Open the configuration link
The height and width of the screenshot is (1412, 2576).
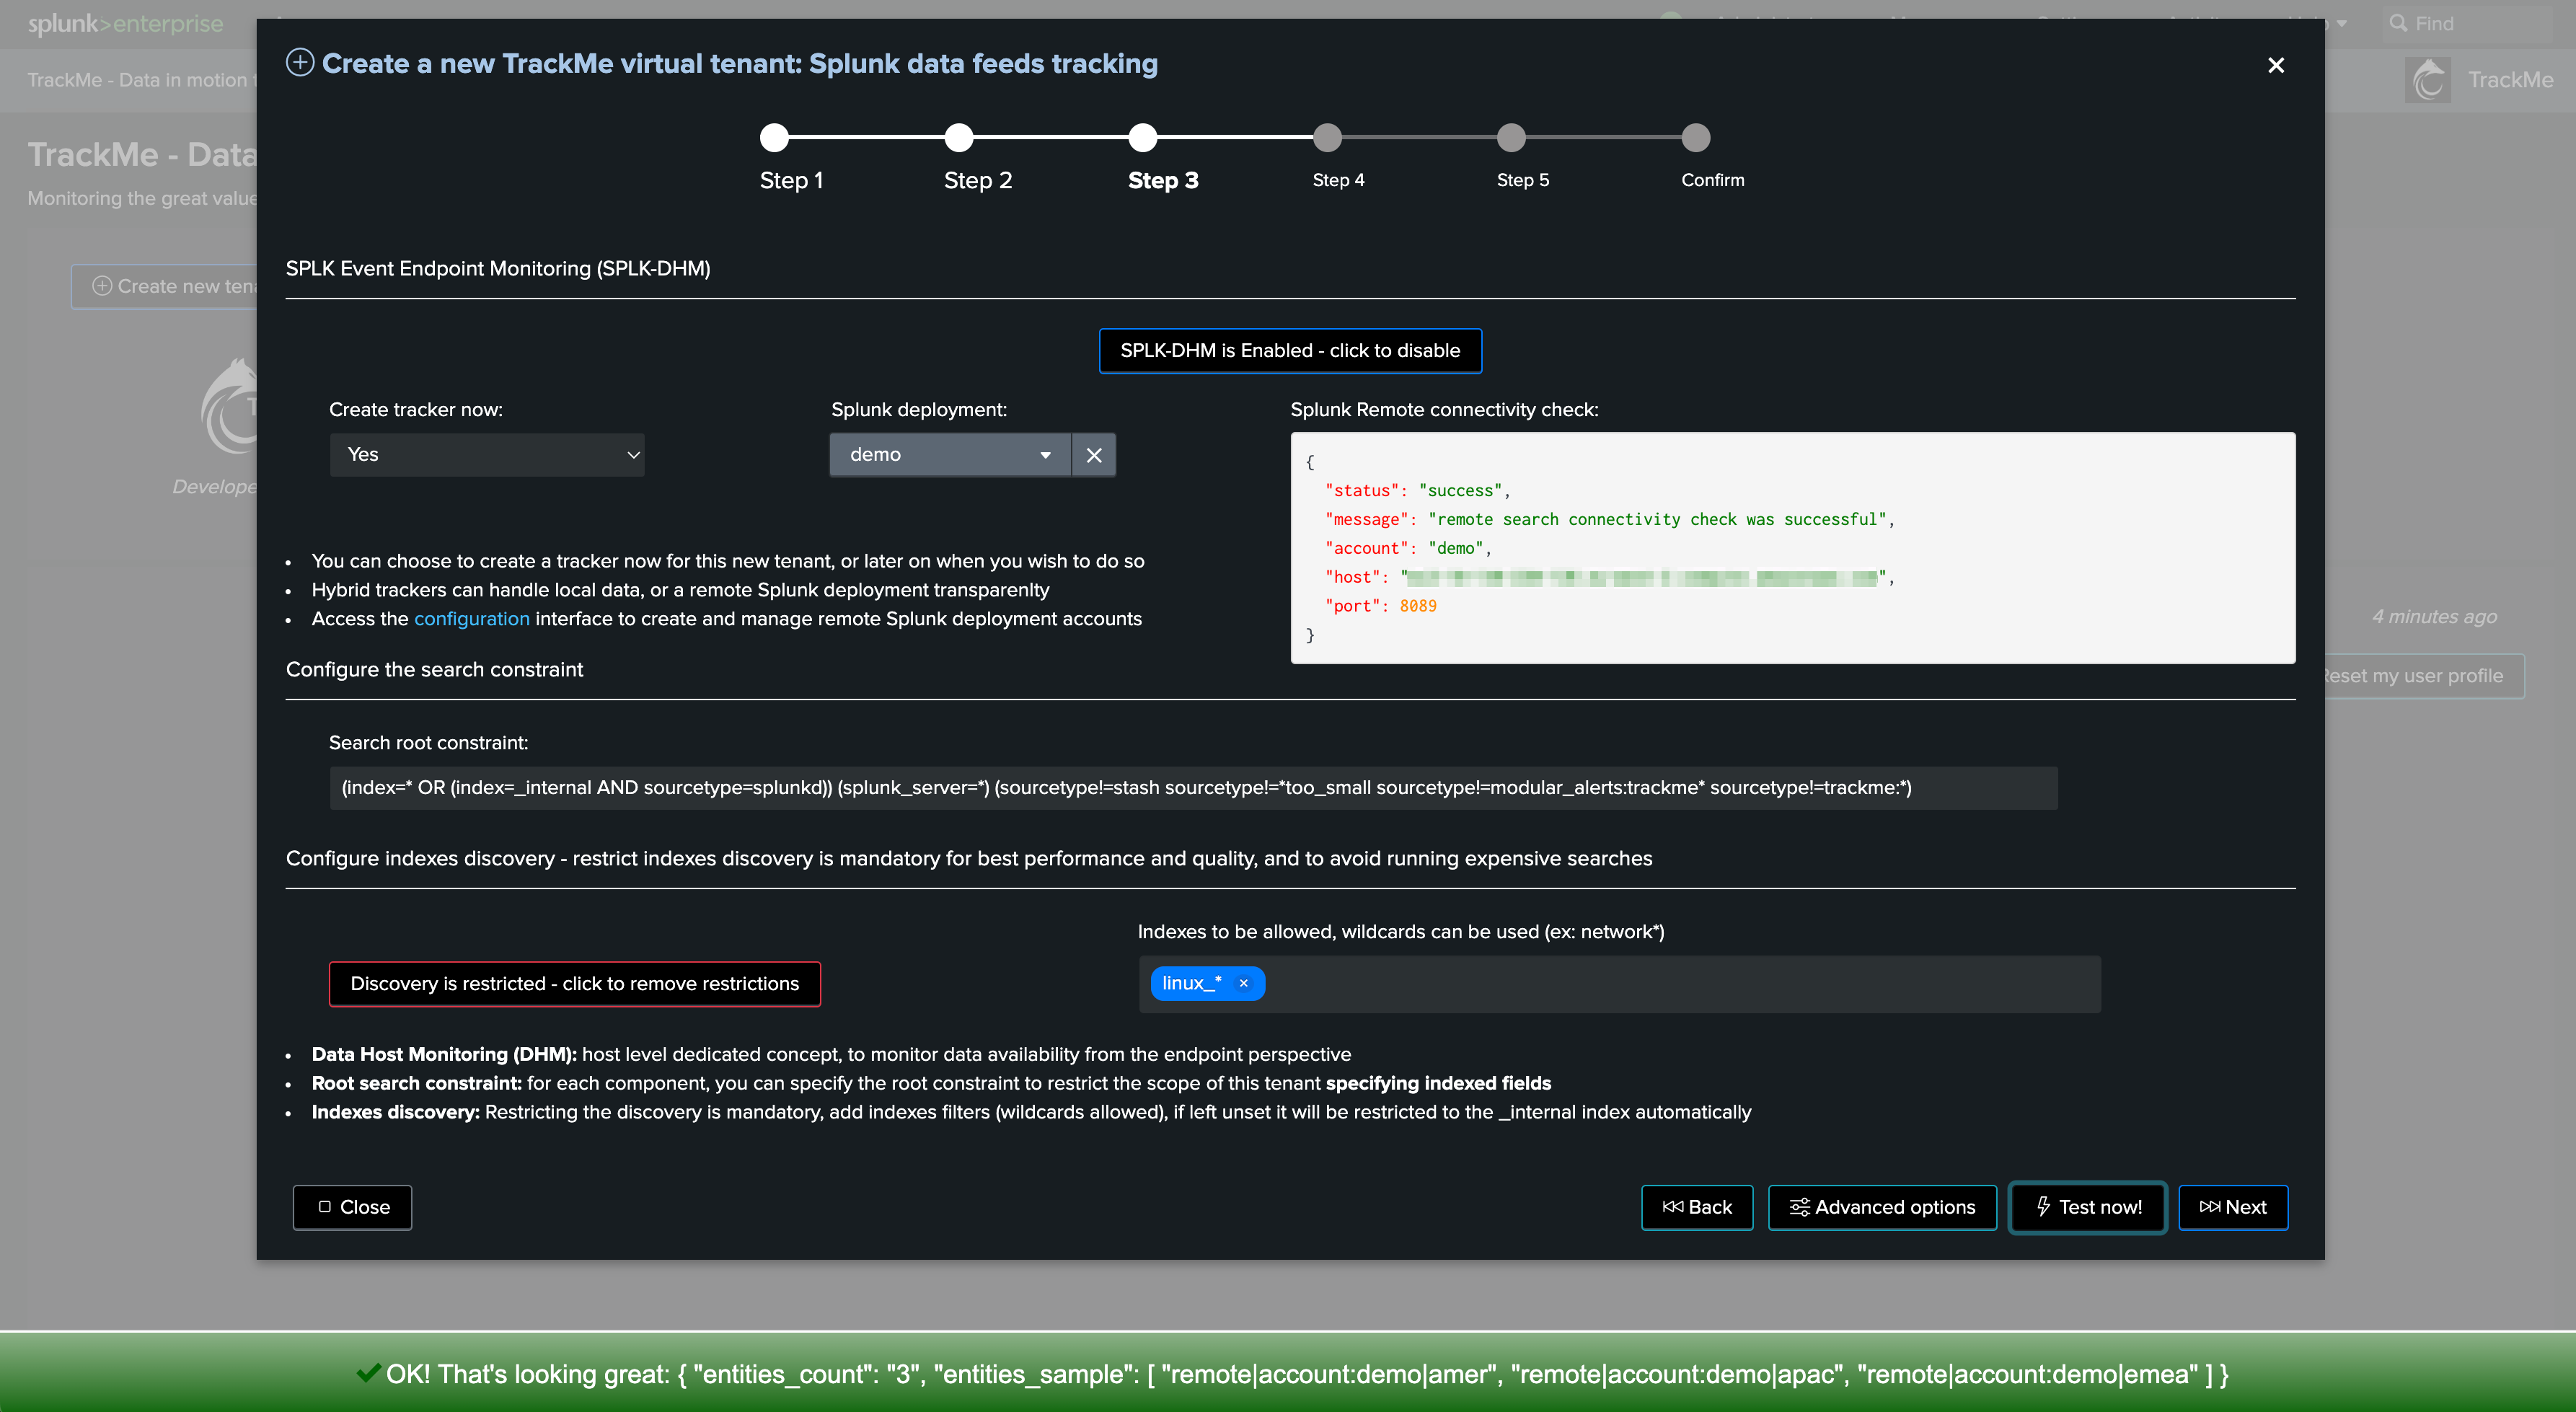click(x=471, y=618)
